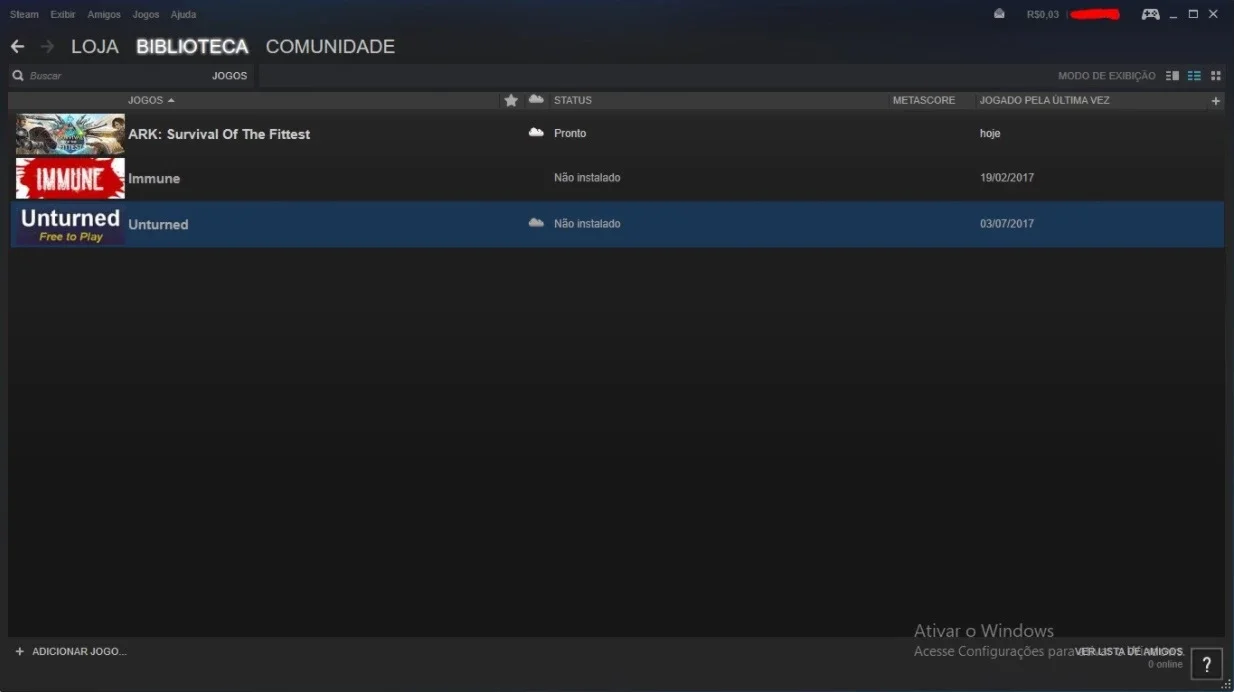The width and height of the screenshot is (1234, 692).
Task: Open the JOGOS filter dropdown
Action: 229,76
